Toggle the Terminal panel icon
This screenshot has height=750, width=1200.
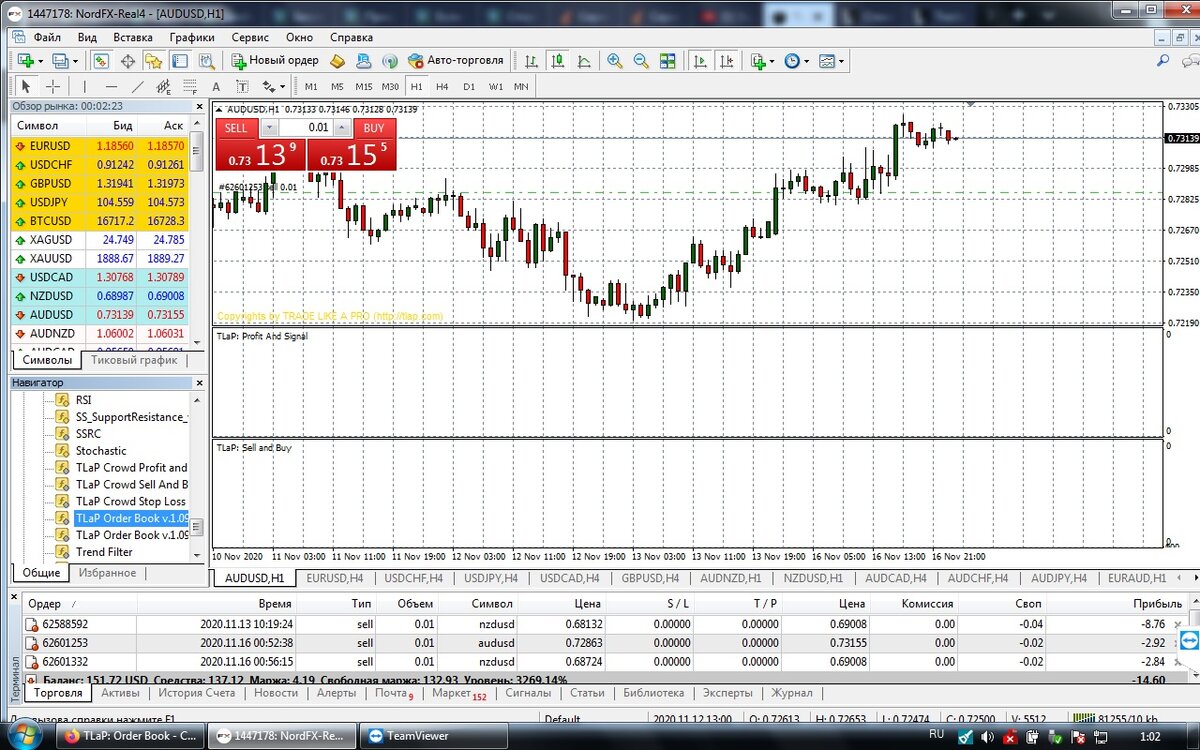point(180,61)
